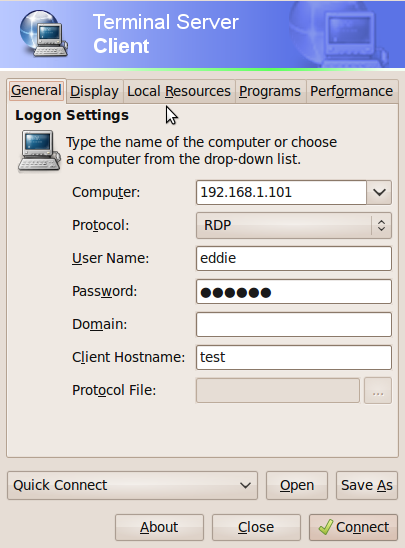This screenshot has width=405, height=548.
Task: Click the User Name field
Action: point(294,258)
